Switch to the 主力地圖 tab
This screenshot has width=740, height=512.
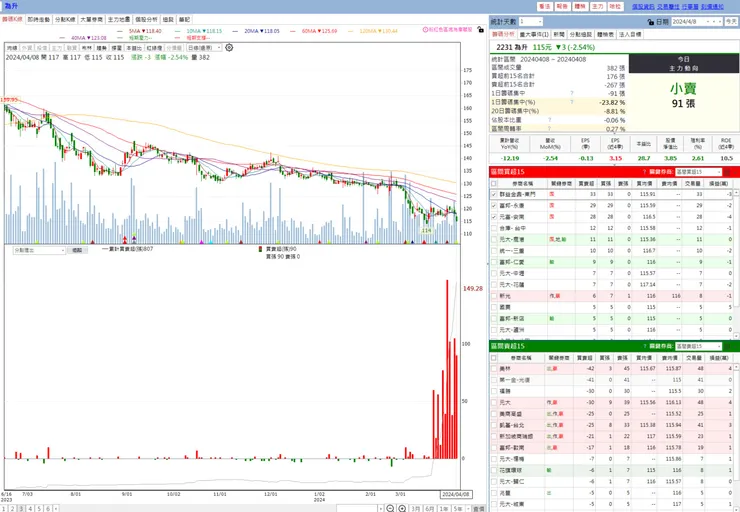[x=118, y=20]
